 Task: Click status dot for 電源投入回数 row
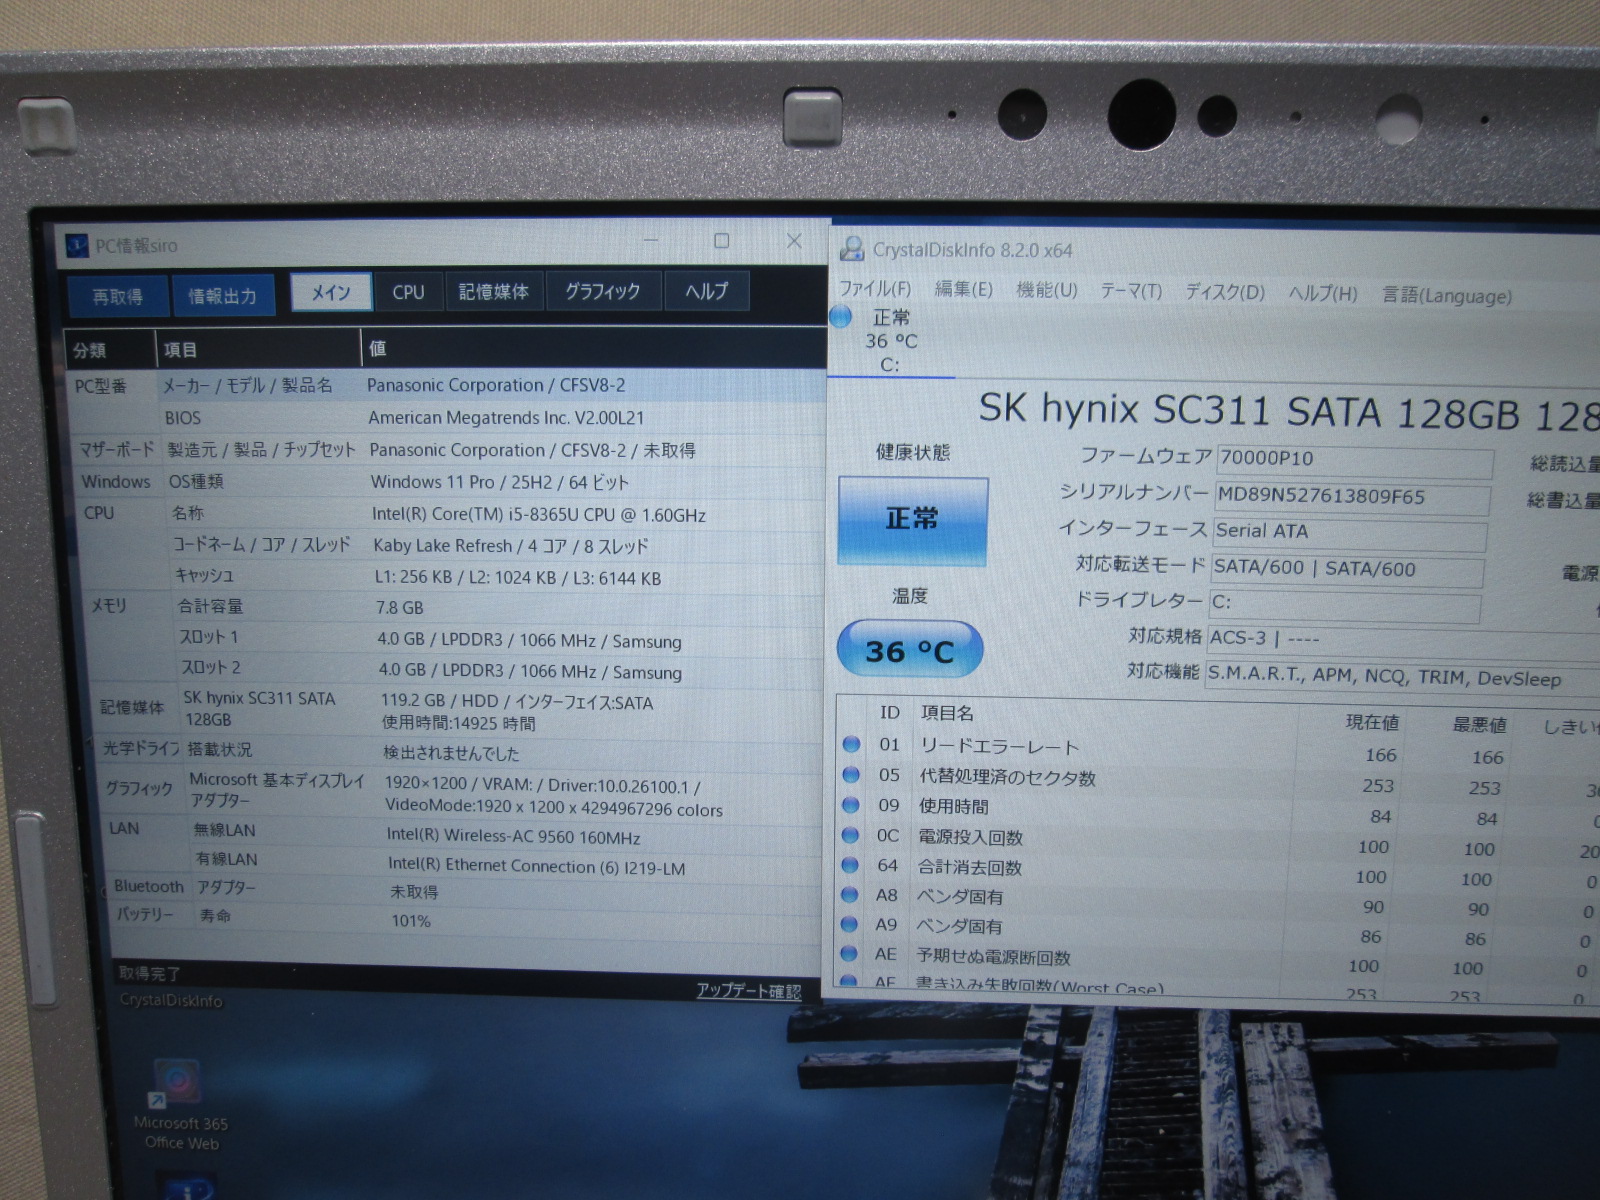(x=851, y=834)
